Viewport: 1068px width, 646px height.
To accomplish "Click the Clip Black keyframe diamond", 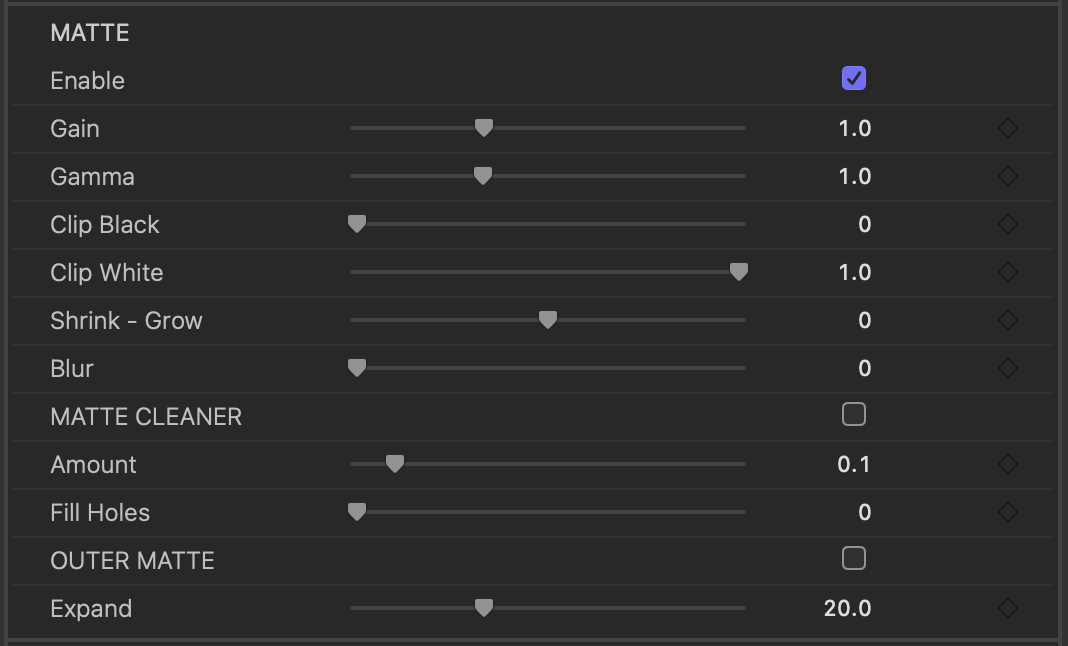I will click(x=1007, y=224).
